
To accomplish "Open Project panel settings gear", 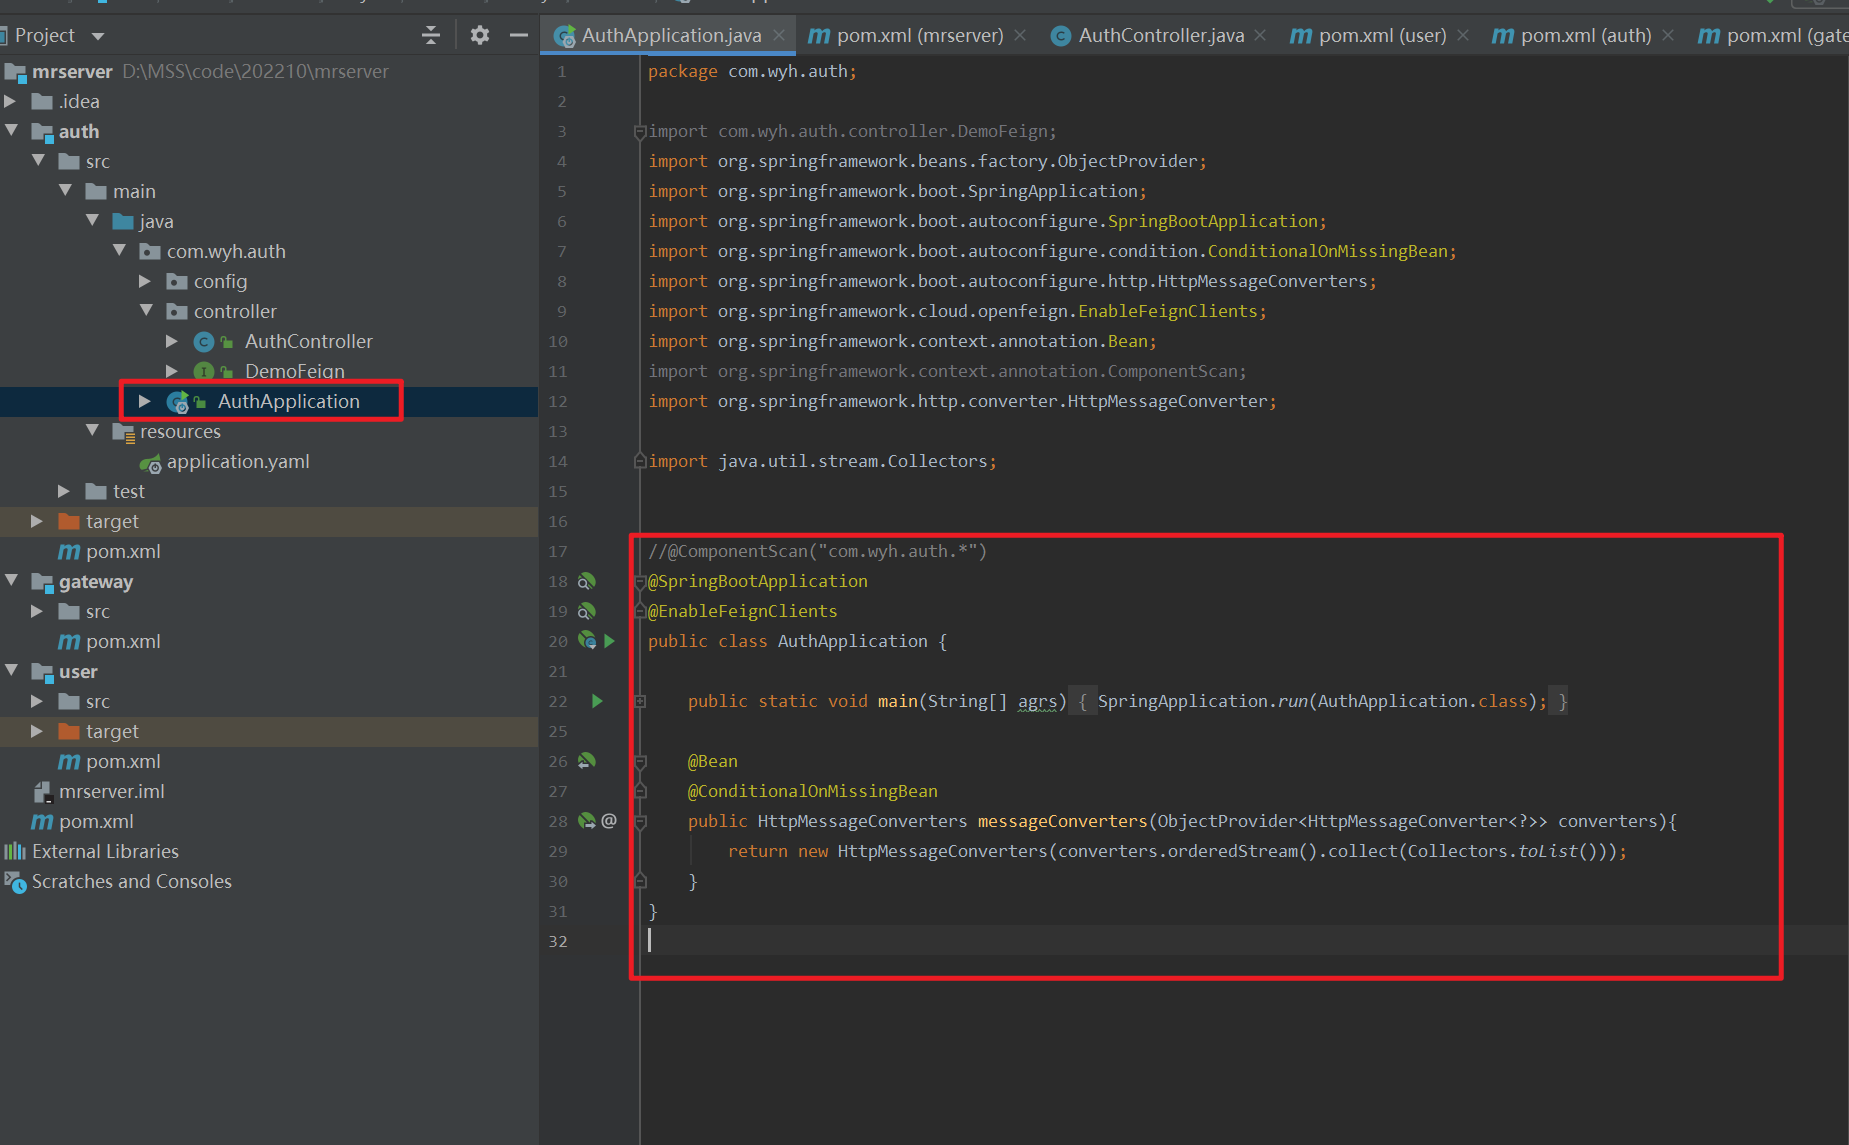I will [480, 36].
